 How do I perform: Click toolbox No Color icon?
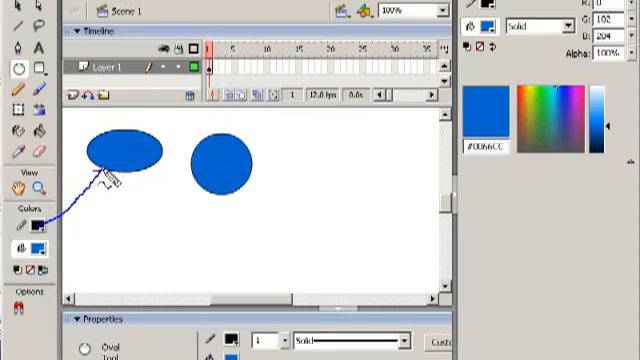(x=30, y=270)
